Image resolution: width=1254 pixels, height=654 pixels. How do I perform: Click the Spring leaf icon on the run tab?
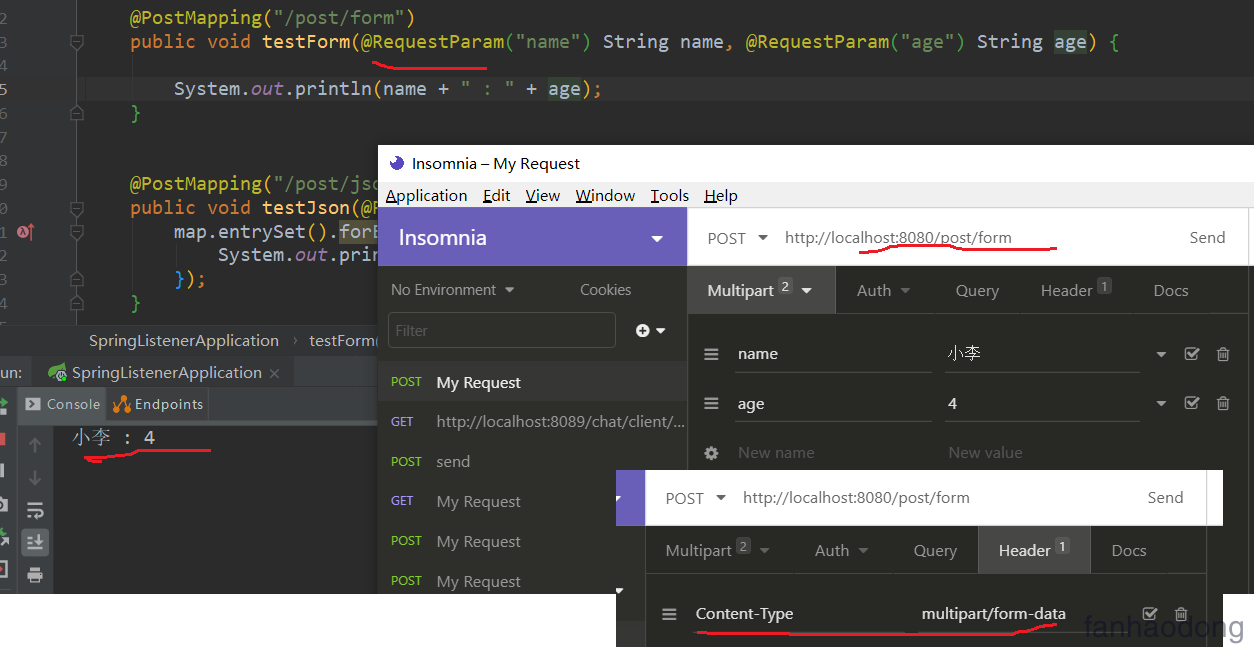[58, 372]
